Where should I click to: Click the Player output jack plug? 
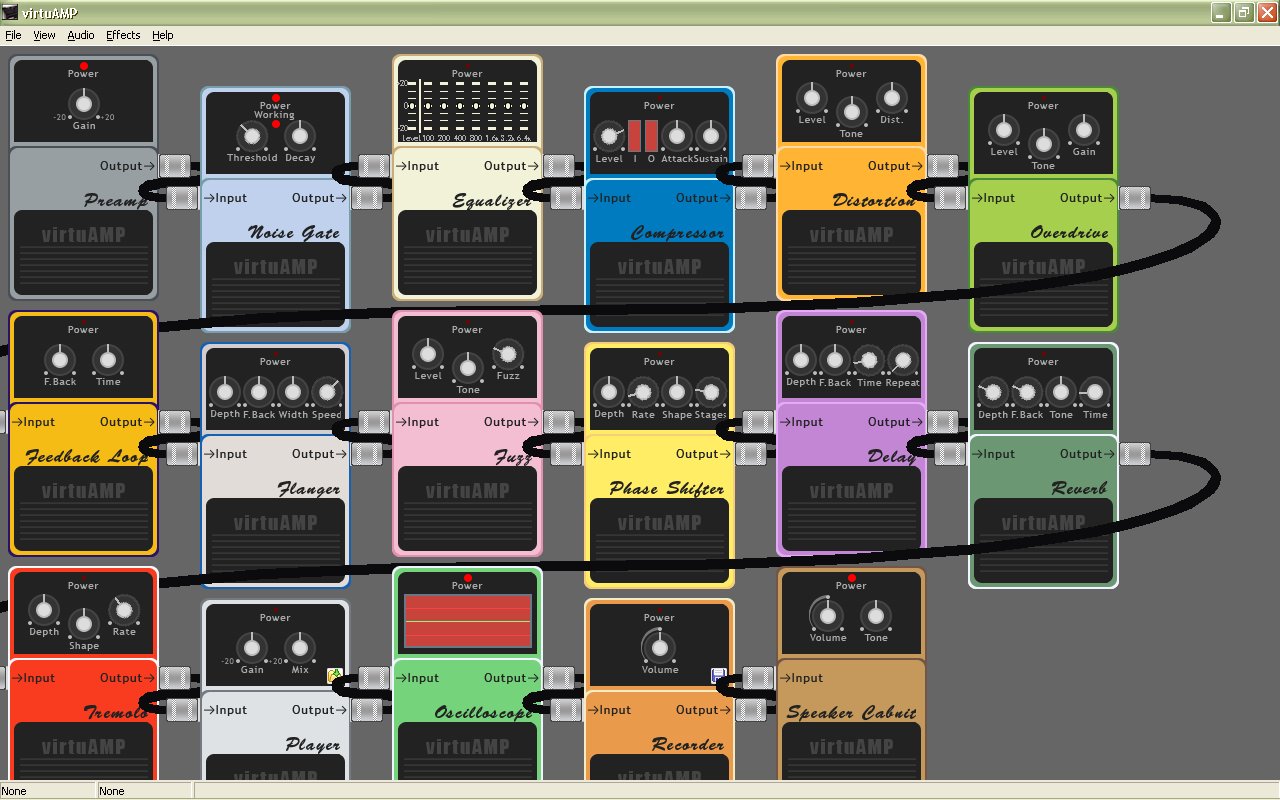366,710
